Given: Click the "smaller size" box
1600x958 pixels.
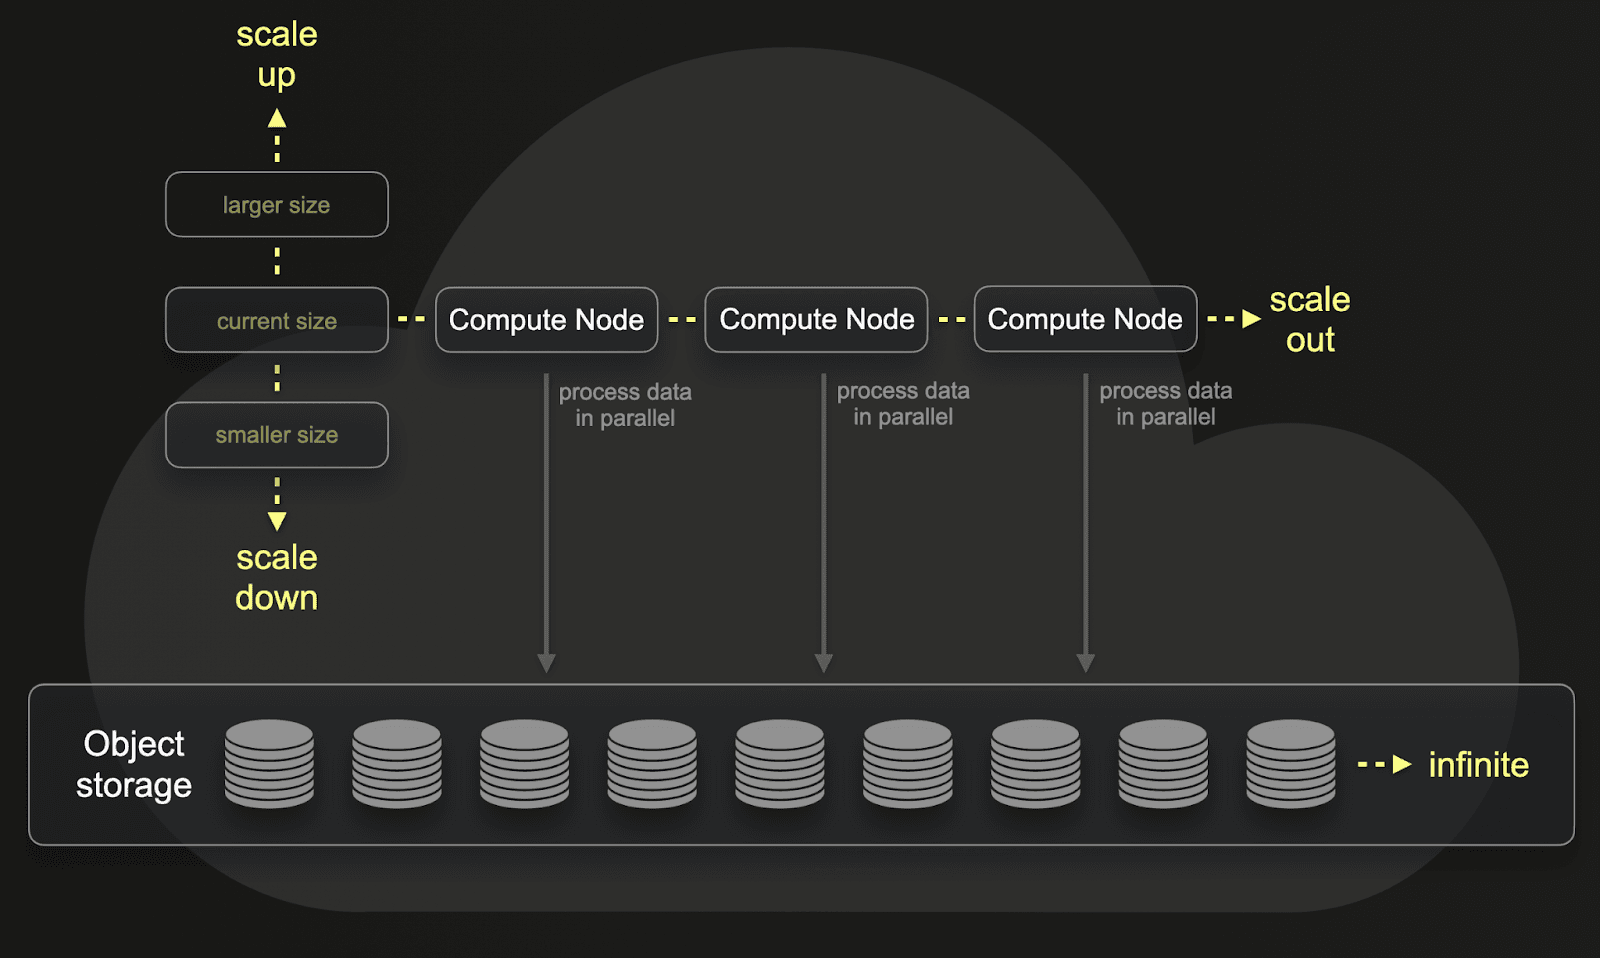Looking at the screenshot, I should tap(276, 435).
